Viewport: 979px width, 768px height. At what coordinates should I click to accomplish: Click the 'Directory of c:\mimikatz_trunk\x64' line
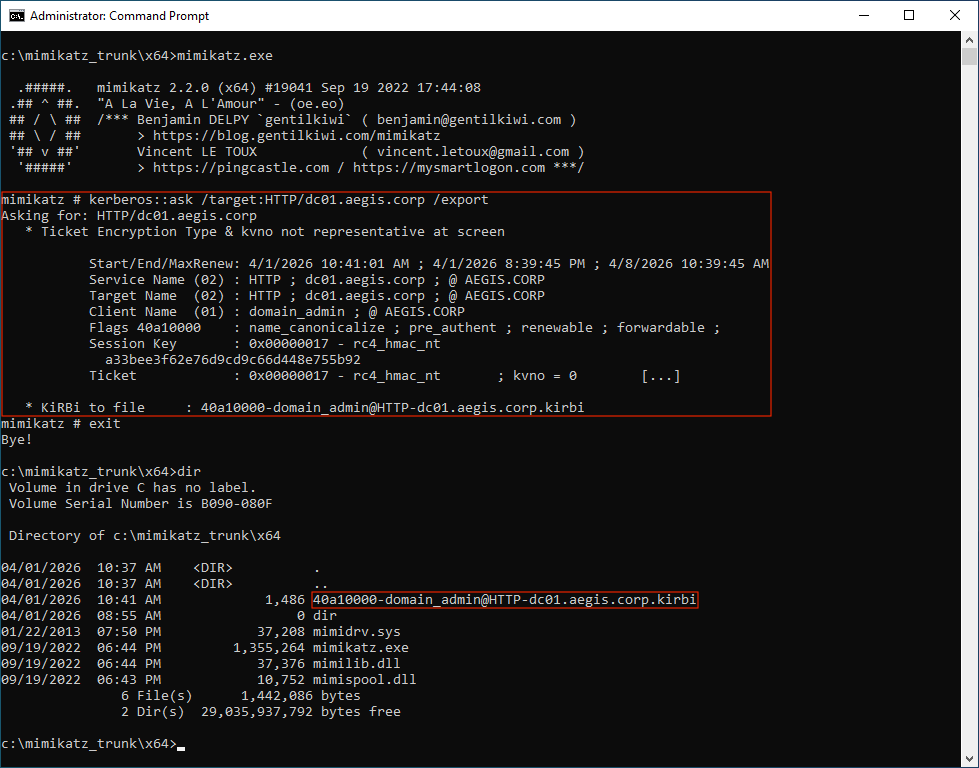click(x=145, y=536)
